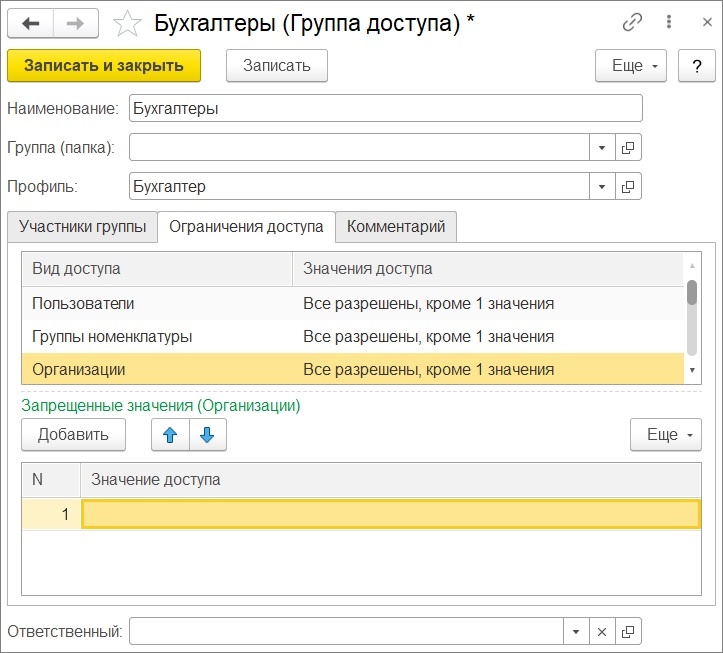This screenshot has height=653, width=723.
Task: Open Ответственный item with open icon
Action: coord(628,631)
